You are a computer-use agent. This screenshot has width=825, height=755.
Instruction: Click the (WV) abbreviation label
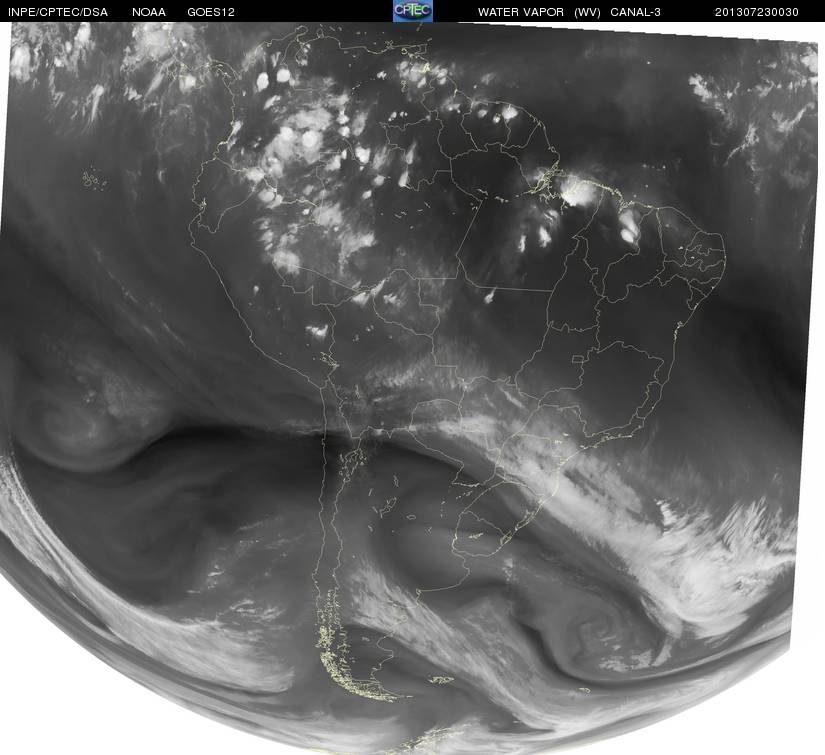[x=587, y=12]
